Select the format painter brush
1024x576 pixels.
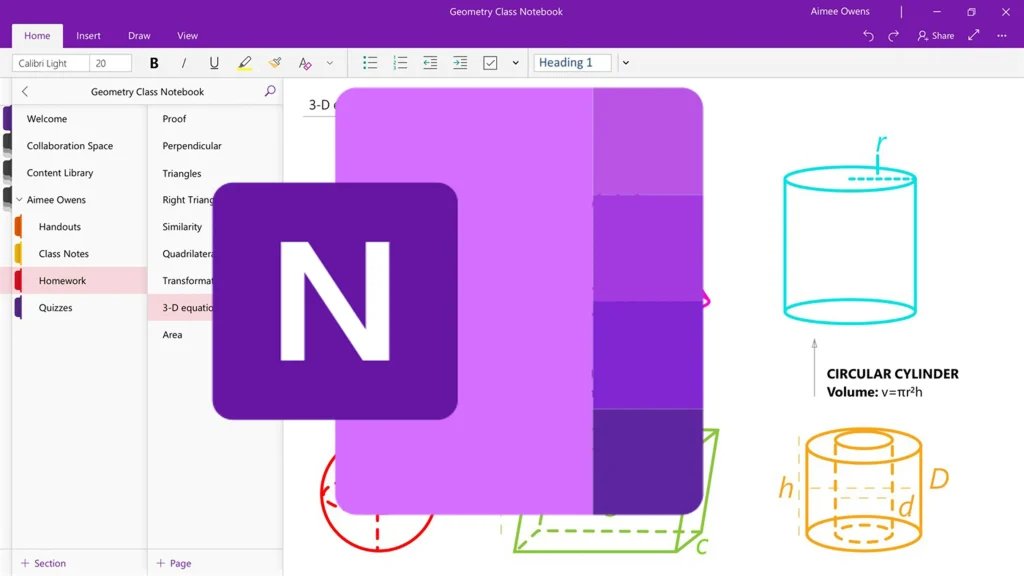pyautogui.click(x=275, y=63)
